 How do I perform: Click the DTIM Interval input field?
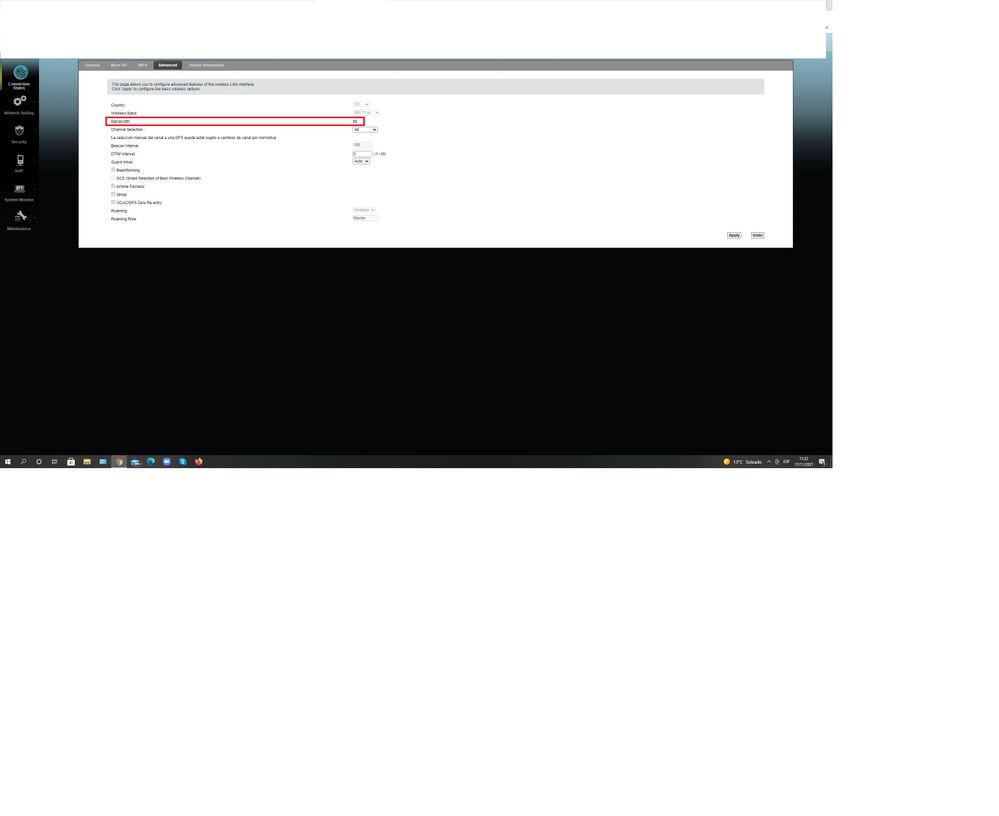tap(362, 153)
